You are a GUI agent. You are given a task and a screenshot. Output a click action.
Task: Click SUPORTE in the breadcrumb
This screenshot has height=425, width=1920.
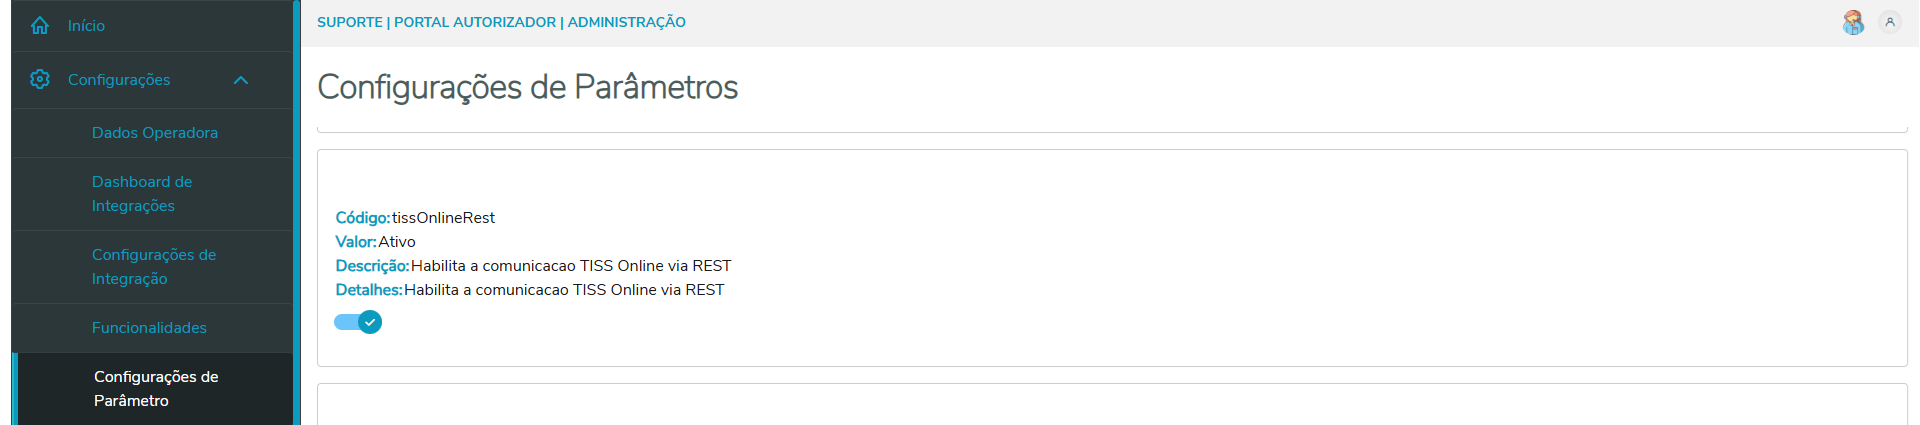pyautogui.click(x=349, y=22)
